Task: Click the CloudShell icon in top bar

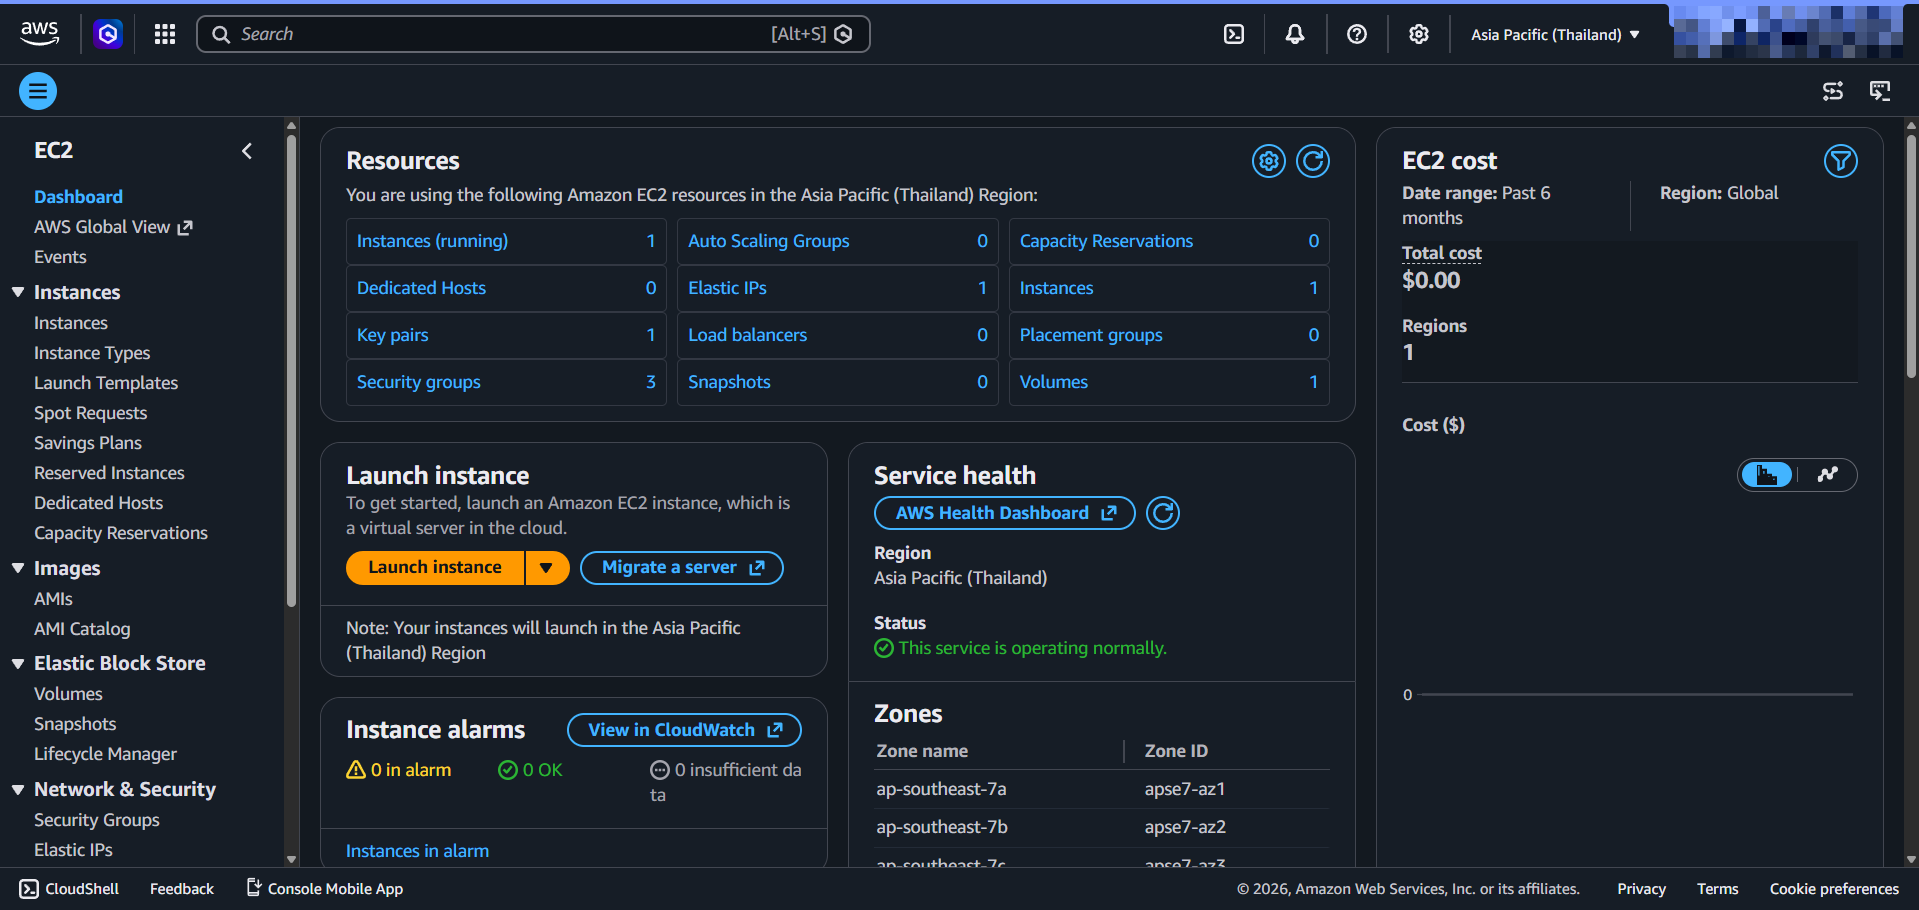Action: [x=1234, y=34]
